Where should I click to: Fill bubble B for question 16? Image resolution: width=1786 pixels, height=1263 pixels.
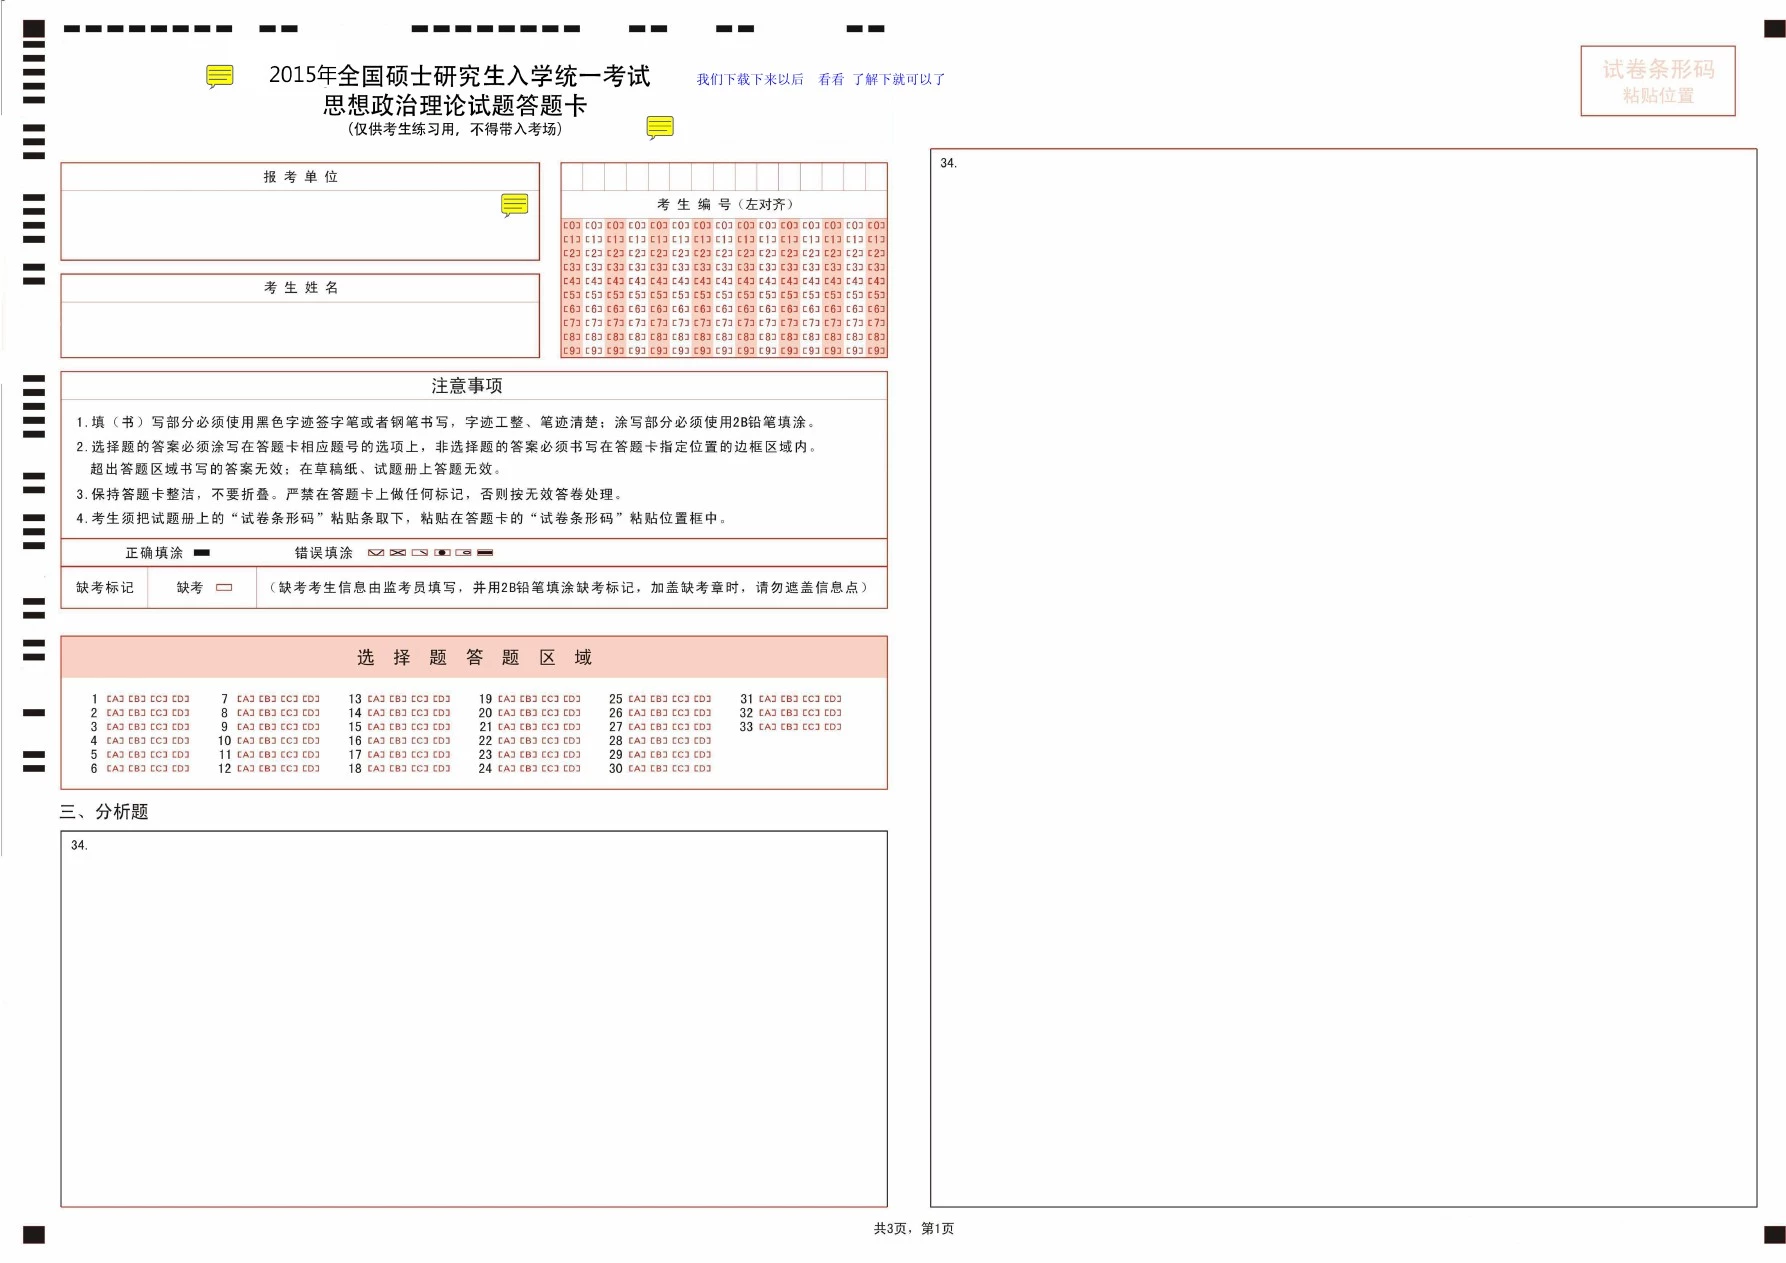(398, 741)
